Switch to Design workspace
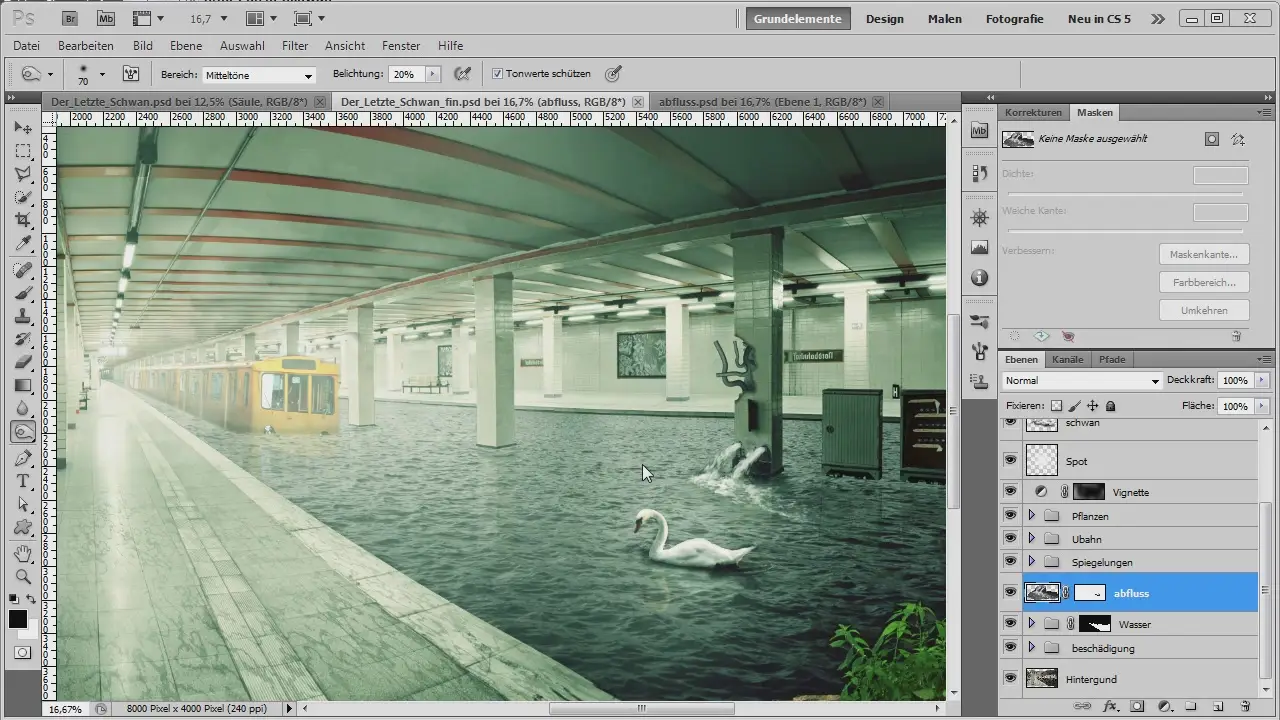Viewport: 1280px width, 720px height. [x=884, y=19]
